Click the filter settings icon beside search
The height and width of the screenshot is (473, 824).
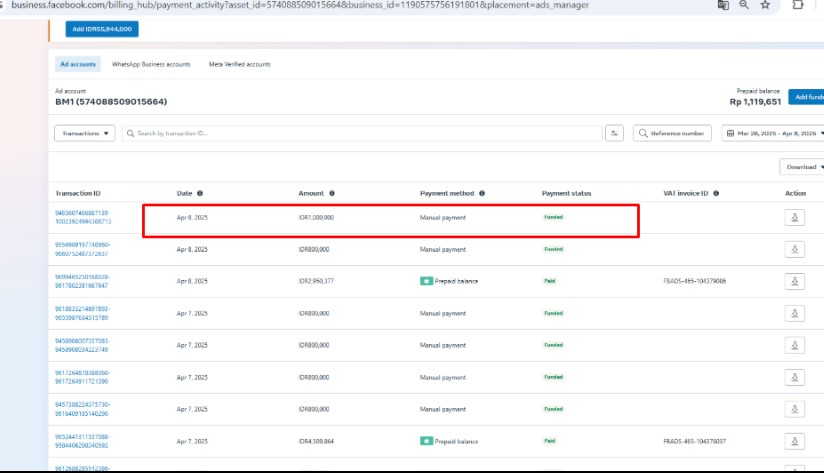pos(615,133)
